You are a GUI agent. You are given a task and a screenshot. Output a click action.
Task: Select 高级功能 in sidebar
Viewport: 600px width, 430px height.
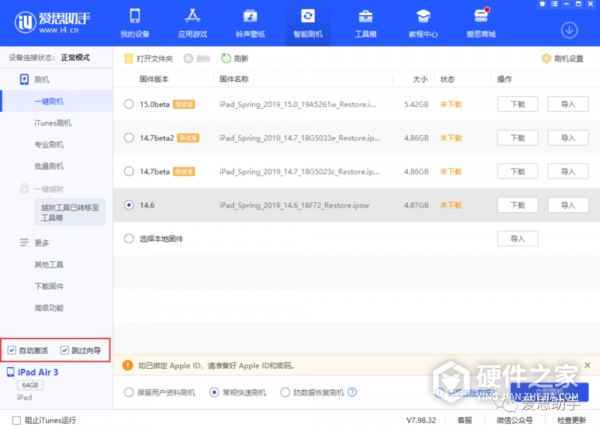coord(49,308)
